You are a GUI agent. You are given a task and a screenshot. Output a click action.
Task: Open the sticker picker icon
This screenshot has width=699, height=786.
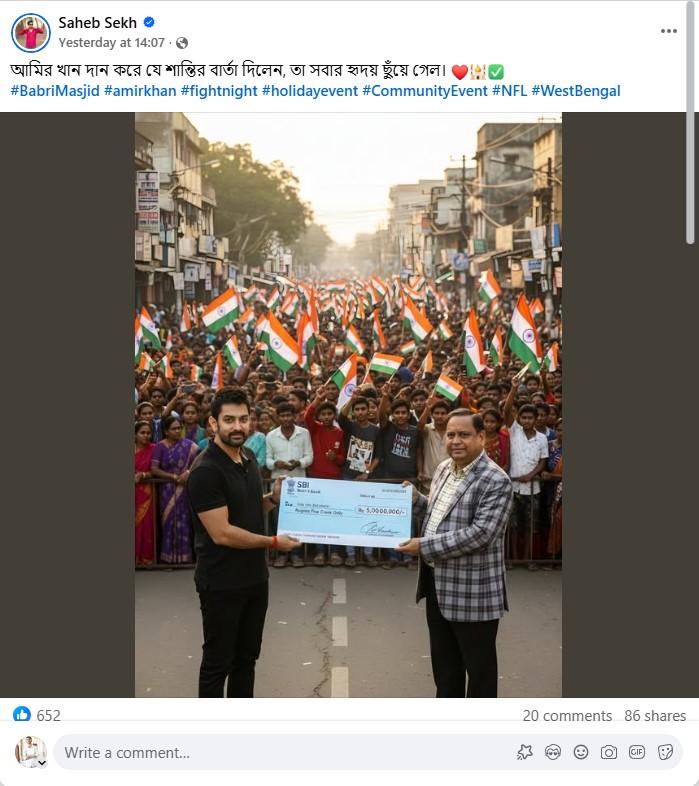click(665, 752)
